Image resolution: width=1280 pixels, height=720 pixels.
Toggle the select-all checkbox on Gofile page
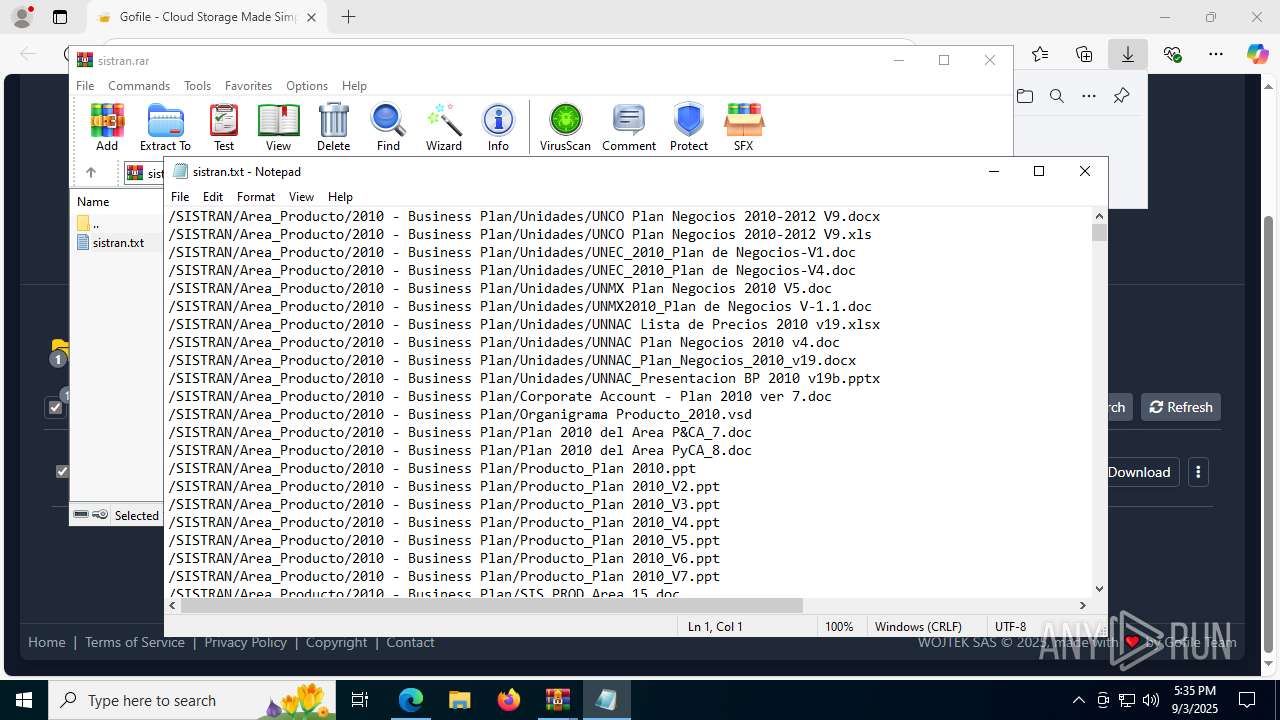[55, 407]
